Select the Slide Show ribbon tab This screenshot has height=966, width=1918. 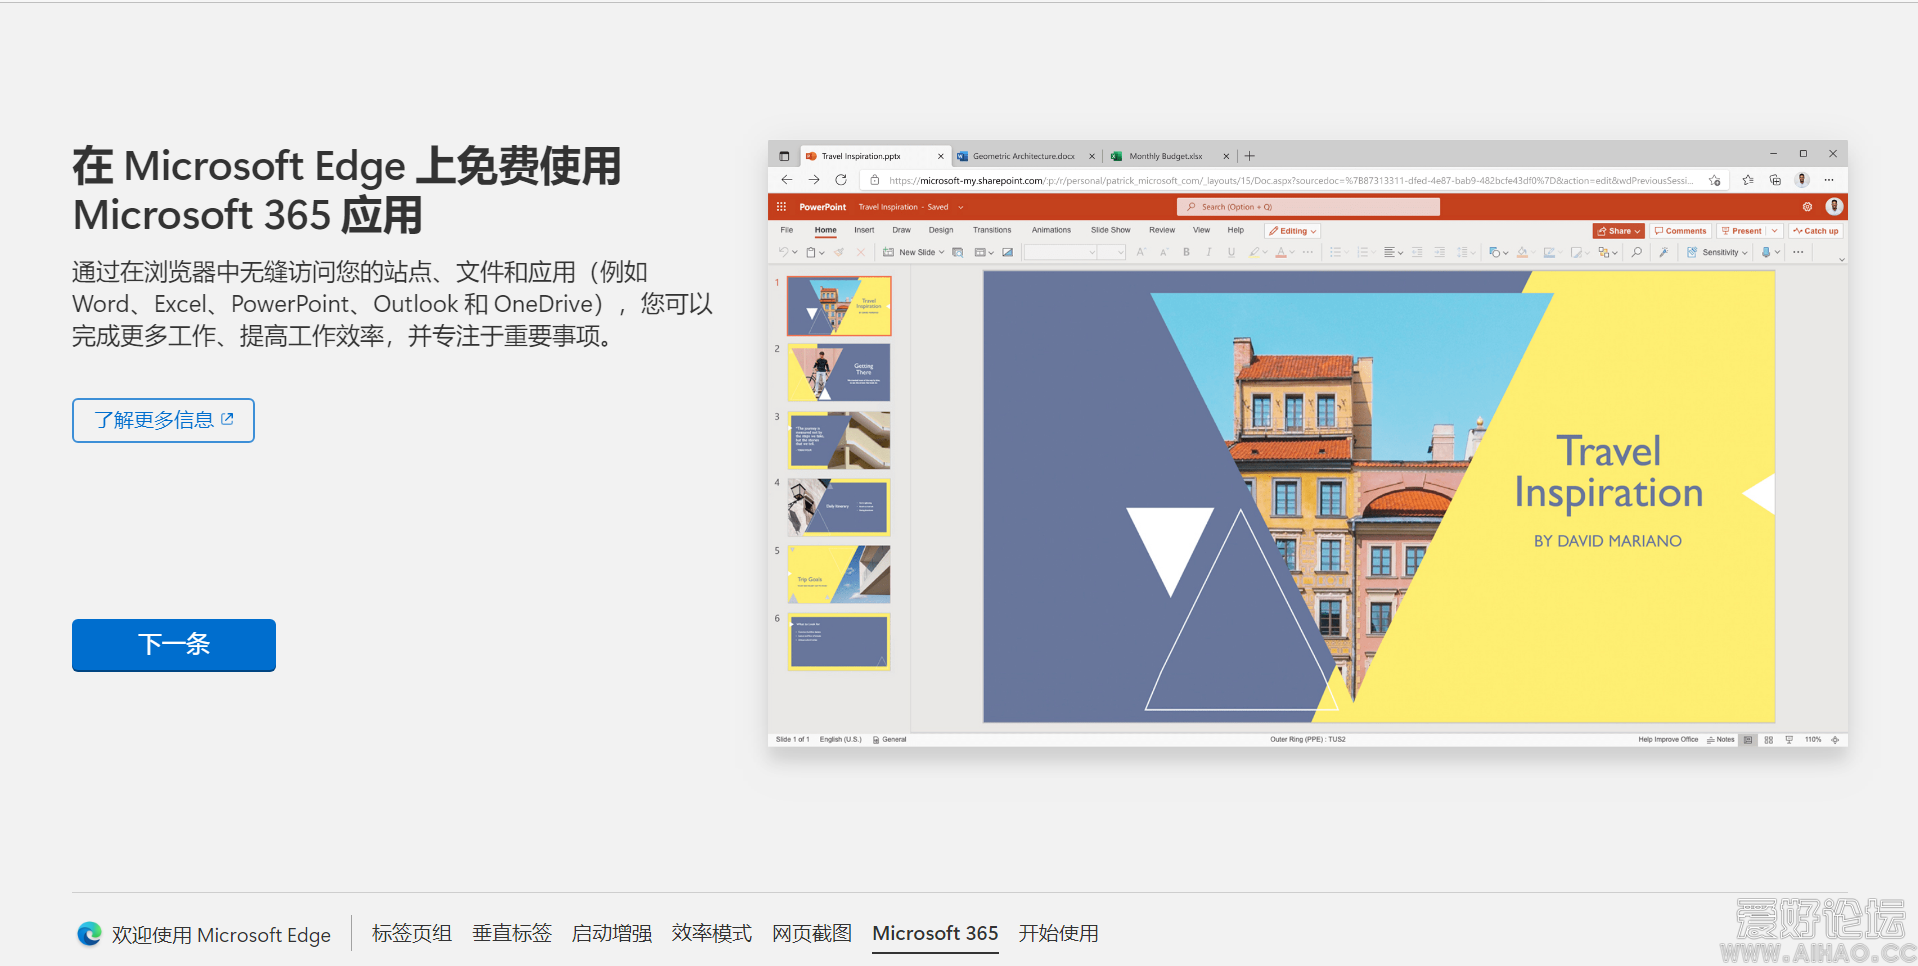click(x=1110, y=230)
